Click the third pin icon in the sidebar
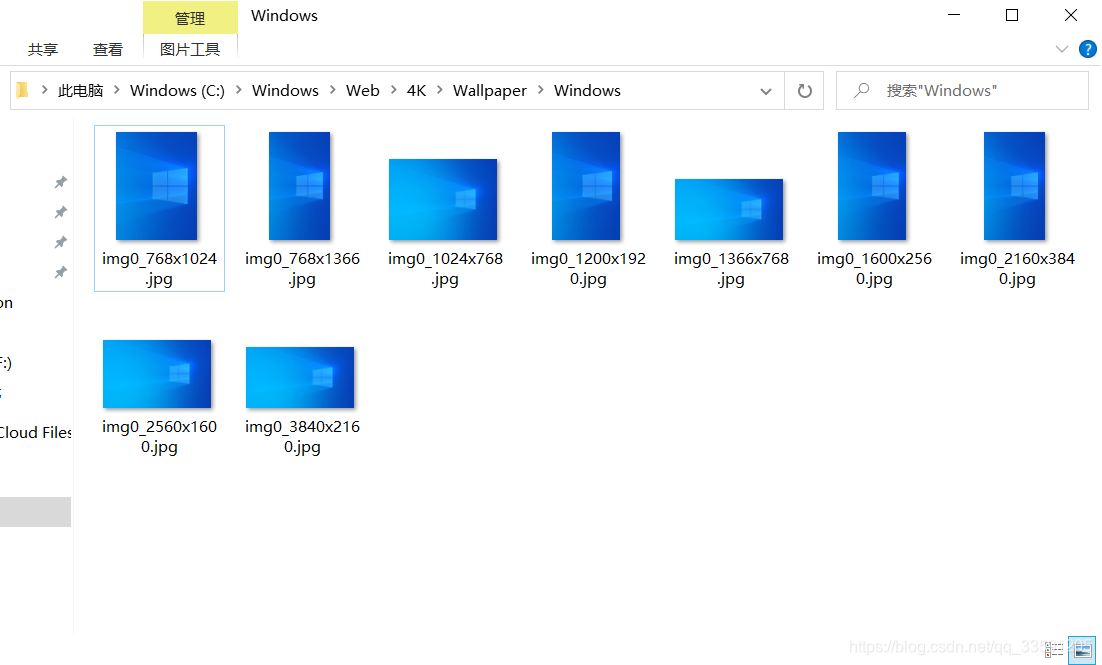The width and height of the screenshot is (1102, 665). click(61, 242)
